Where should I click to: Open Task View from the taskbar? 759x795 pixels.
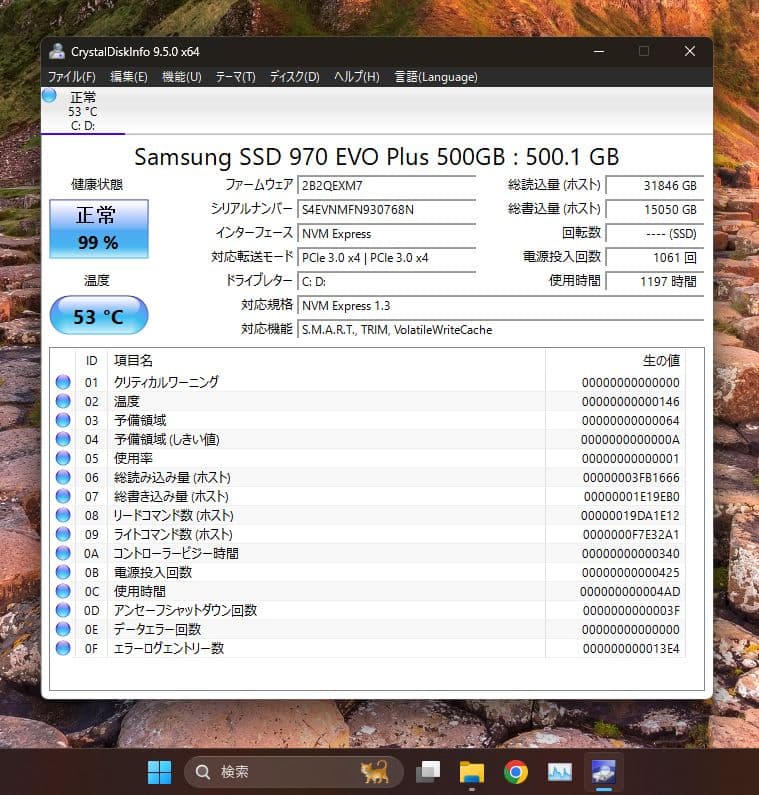428,772
